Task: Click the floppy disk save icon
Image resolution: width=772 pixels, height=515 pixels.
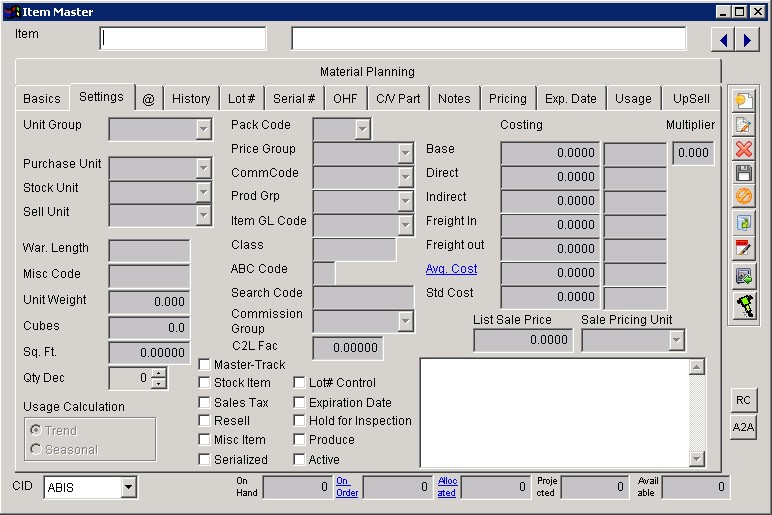Action: (x=743, y=174)
